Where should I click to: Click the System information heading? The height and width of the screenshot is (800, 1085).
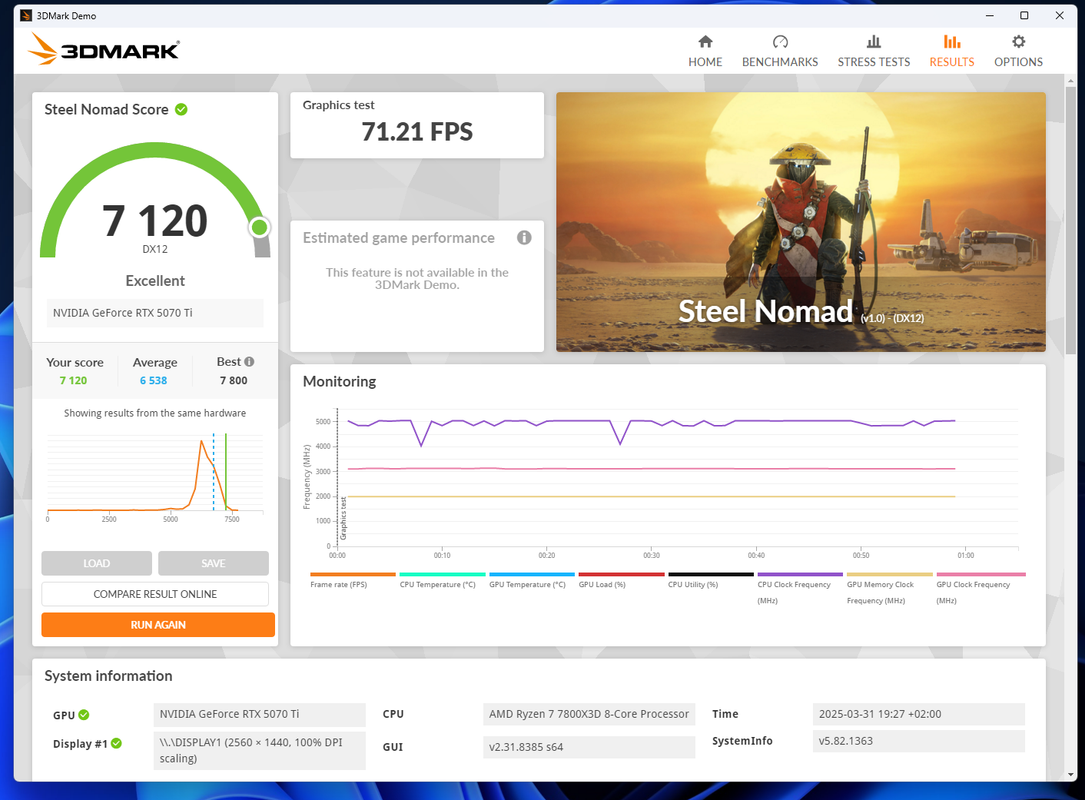coord(109,676)
